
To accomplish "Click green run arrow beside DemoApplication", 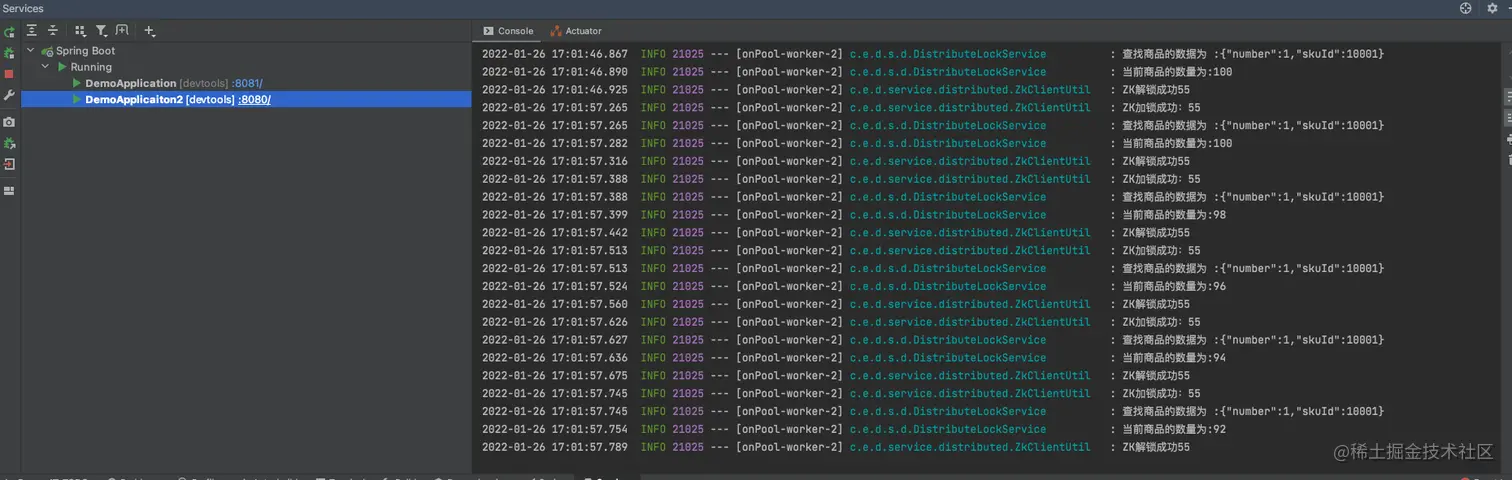I will [x=77, y=83].
